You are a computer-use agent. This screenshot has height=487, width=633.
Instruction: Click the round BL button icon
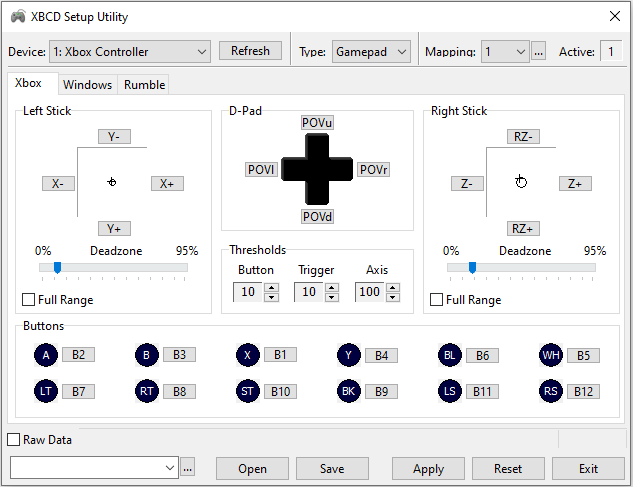coord(450,355)
